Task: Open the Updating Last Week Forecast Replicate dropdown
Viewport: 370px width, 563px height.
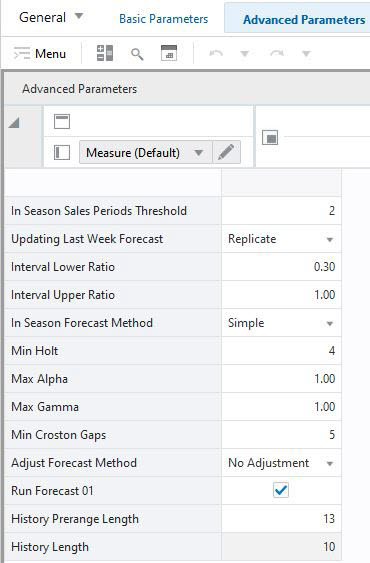Action: (x=281, y=239)
